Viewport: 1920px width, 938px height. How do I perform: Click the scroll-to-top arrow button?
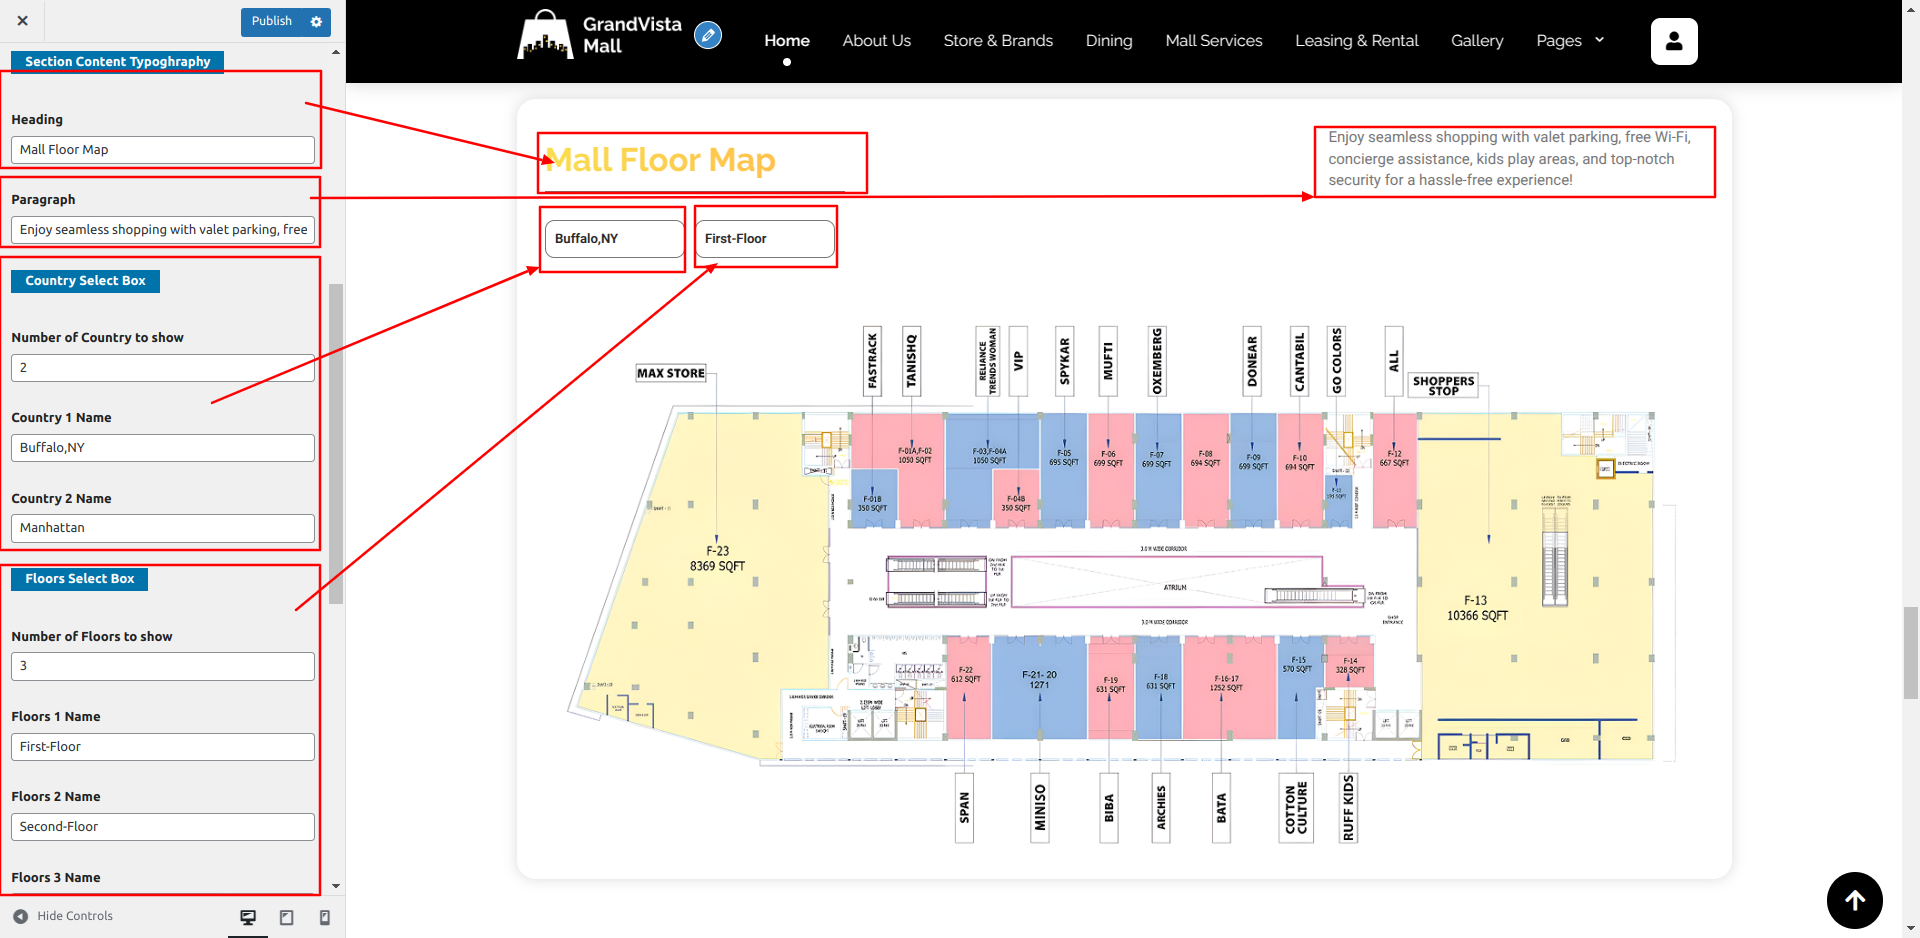click(x=1854, y=900)
